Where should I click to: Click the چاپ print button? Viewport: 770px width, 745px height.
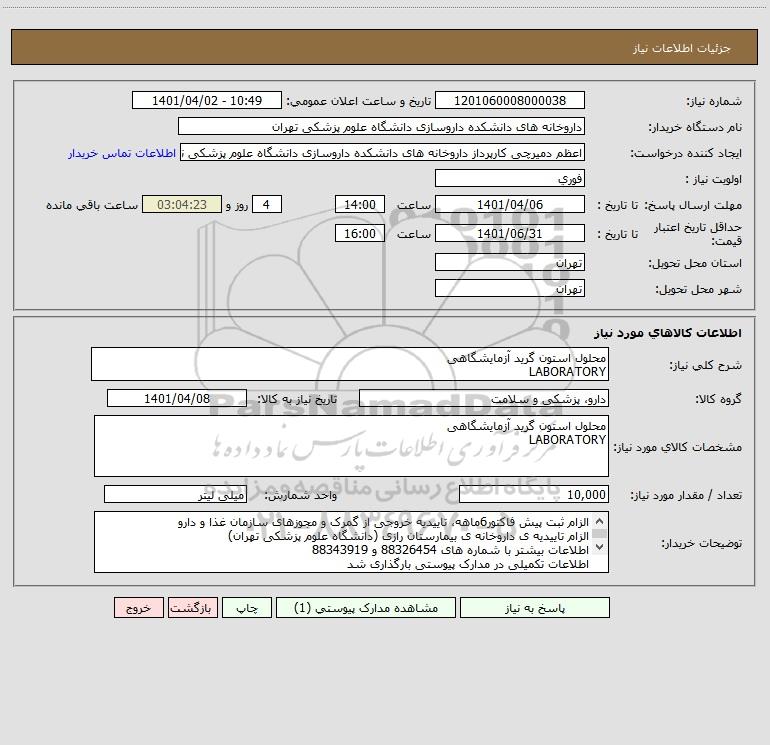(x=247, y=608)
